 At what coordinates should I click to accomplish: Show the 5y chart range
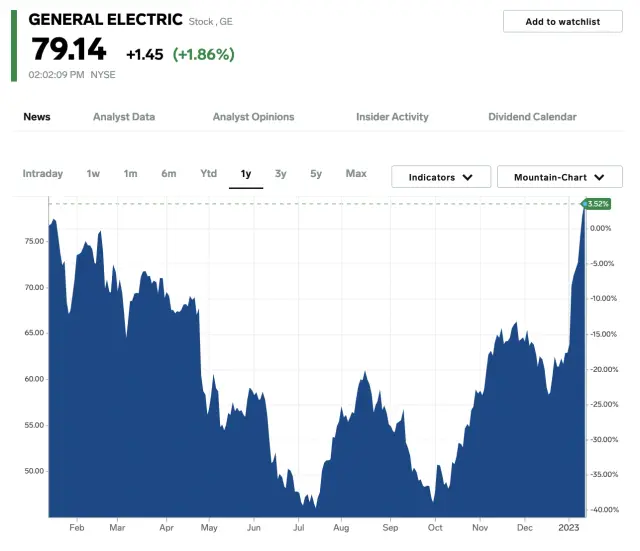pyautogui.click(x=316, y=174)
